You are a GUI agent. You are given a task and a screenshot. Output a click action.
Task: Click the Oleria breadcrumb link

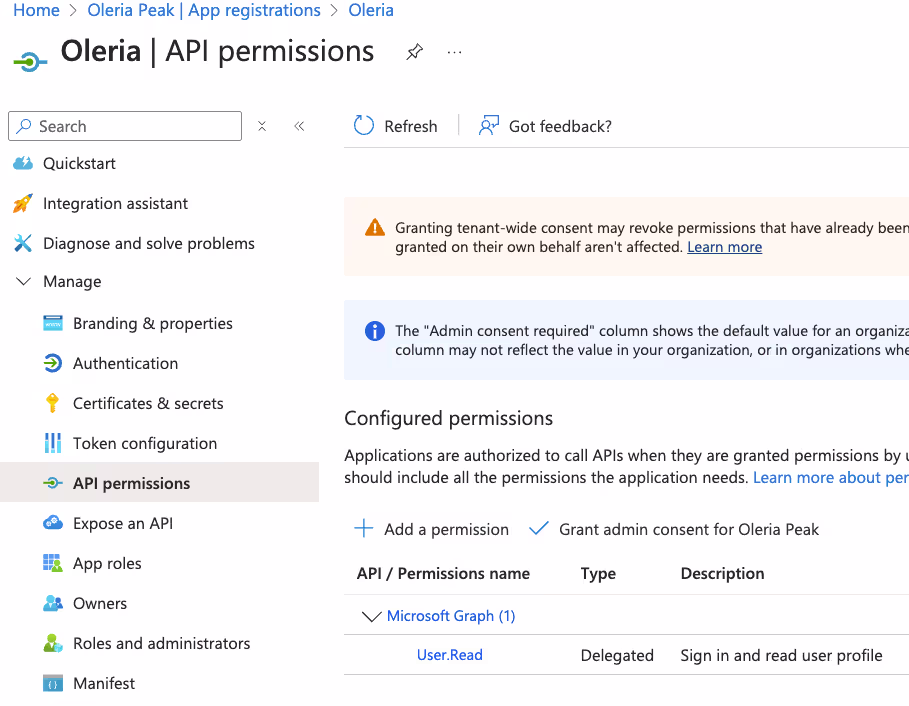coord(371,10)
